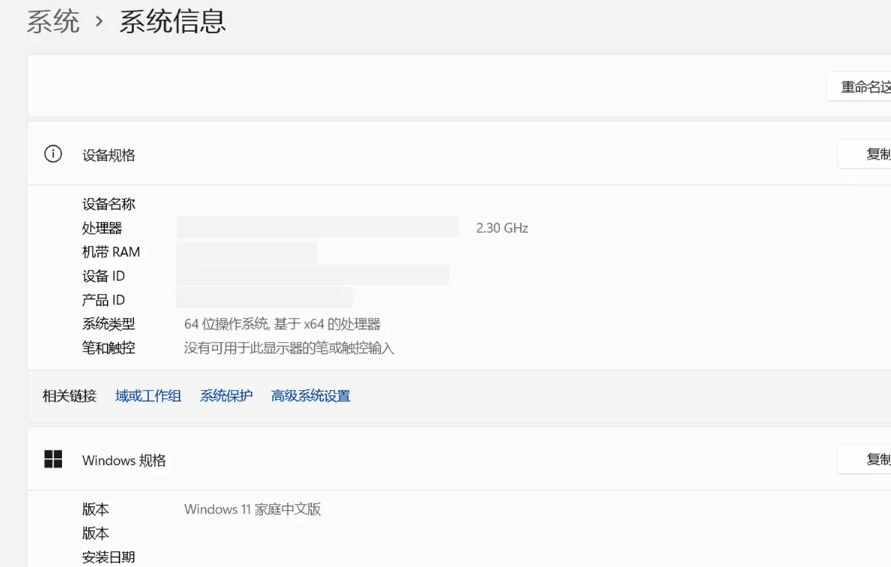Click the info icon beside 设备规格
The image size is (891, 567).
[53, 154]
